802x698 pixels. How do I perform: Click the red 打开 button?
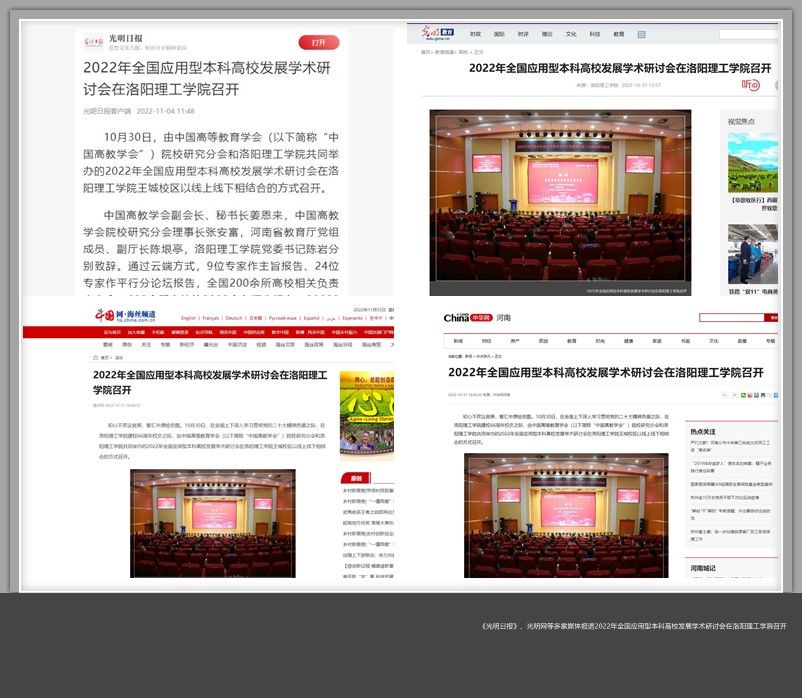[x=318, y=43]
